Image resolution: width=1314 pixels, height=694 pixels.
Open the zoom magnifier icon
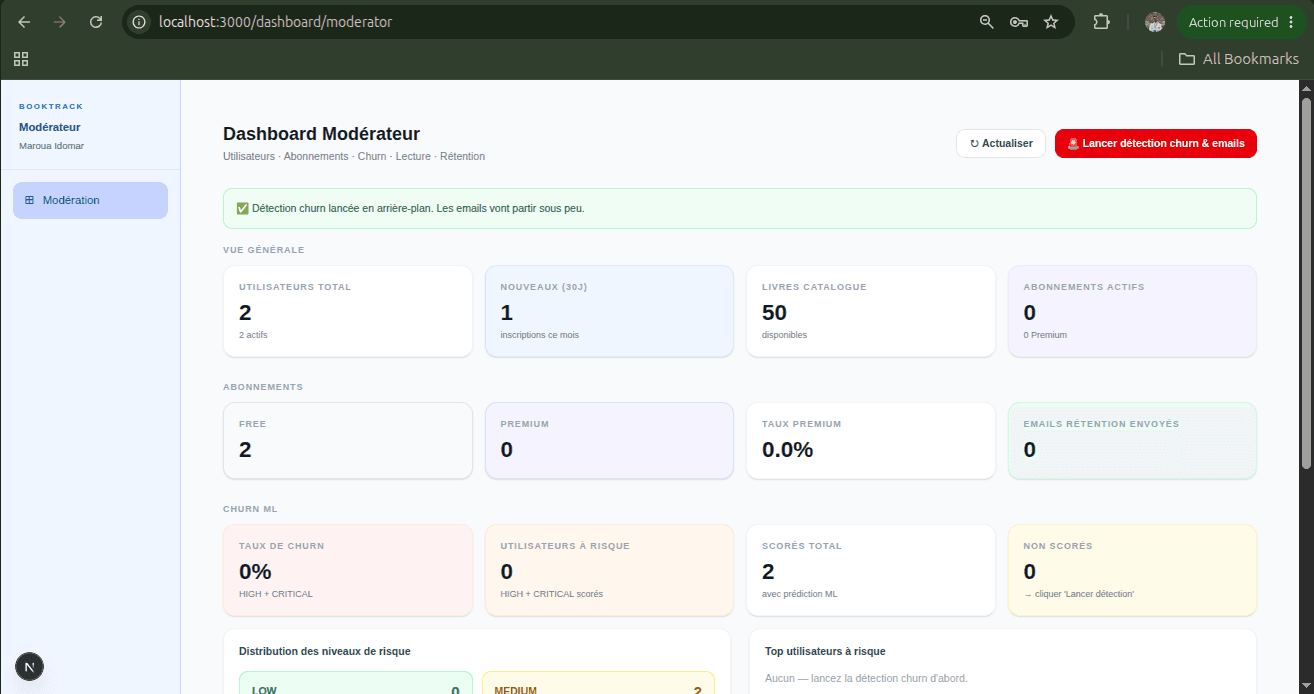click(x=987, y=22)
